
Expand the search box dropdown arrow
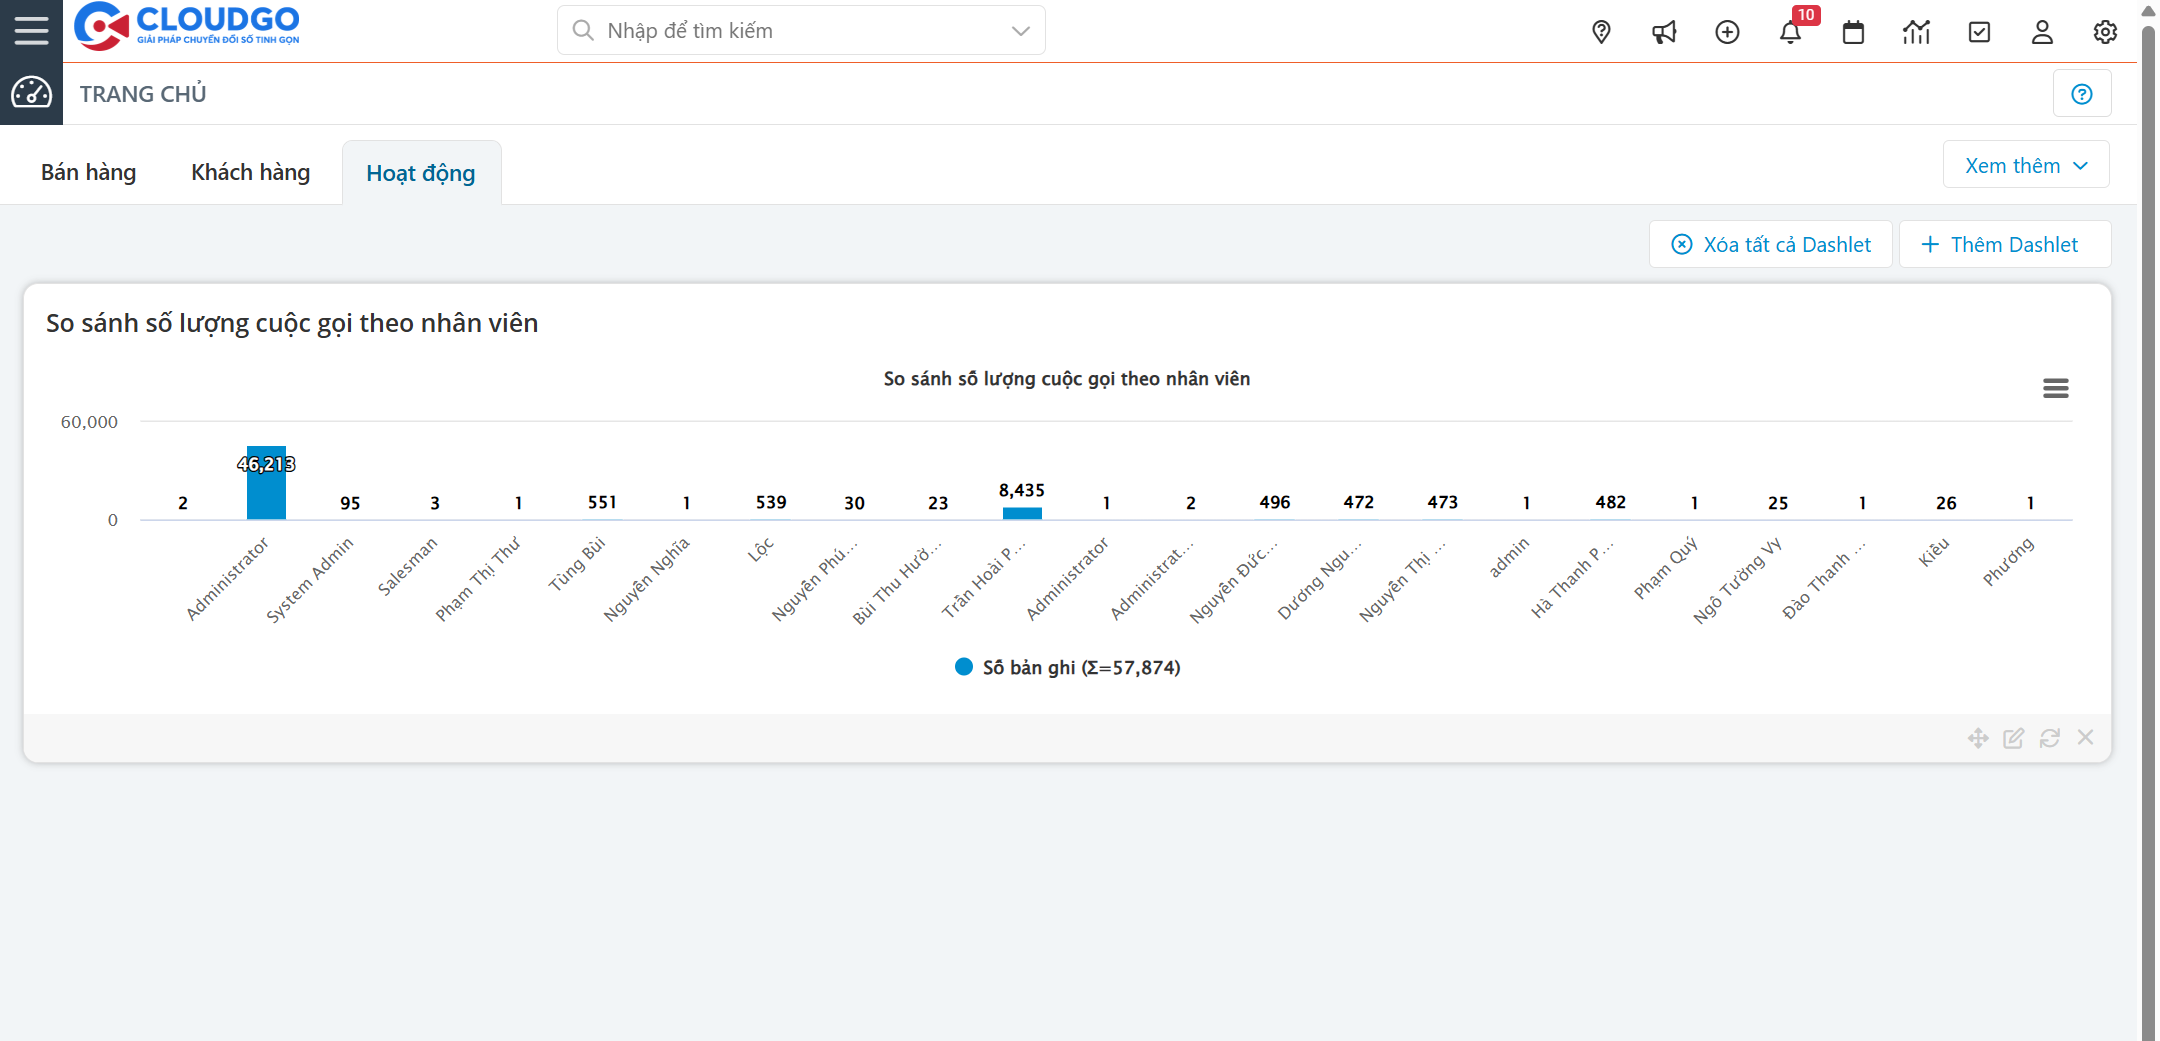tap(1020, 31)
